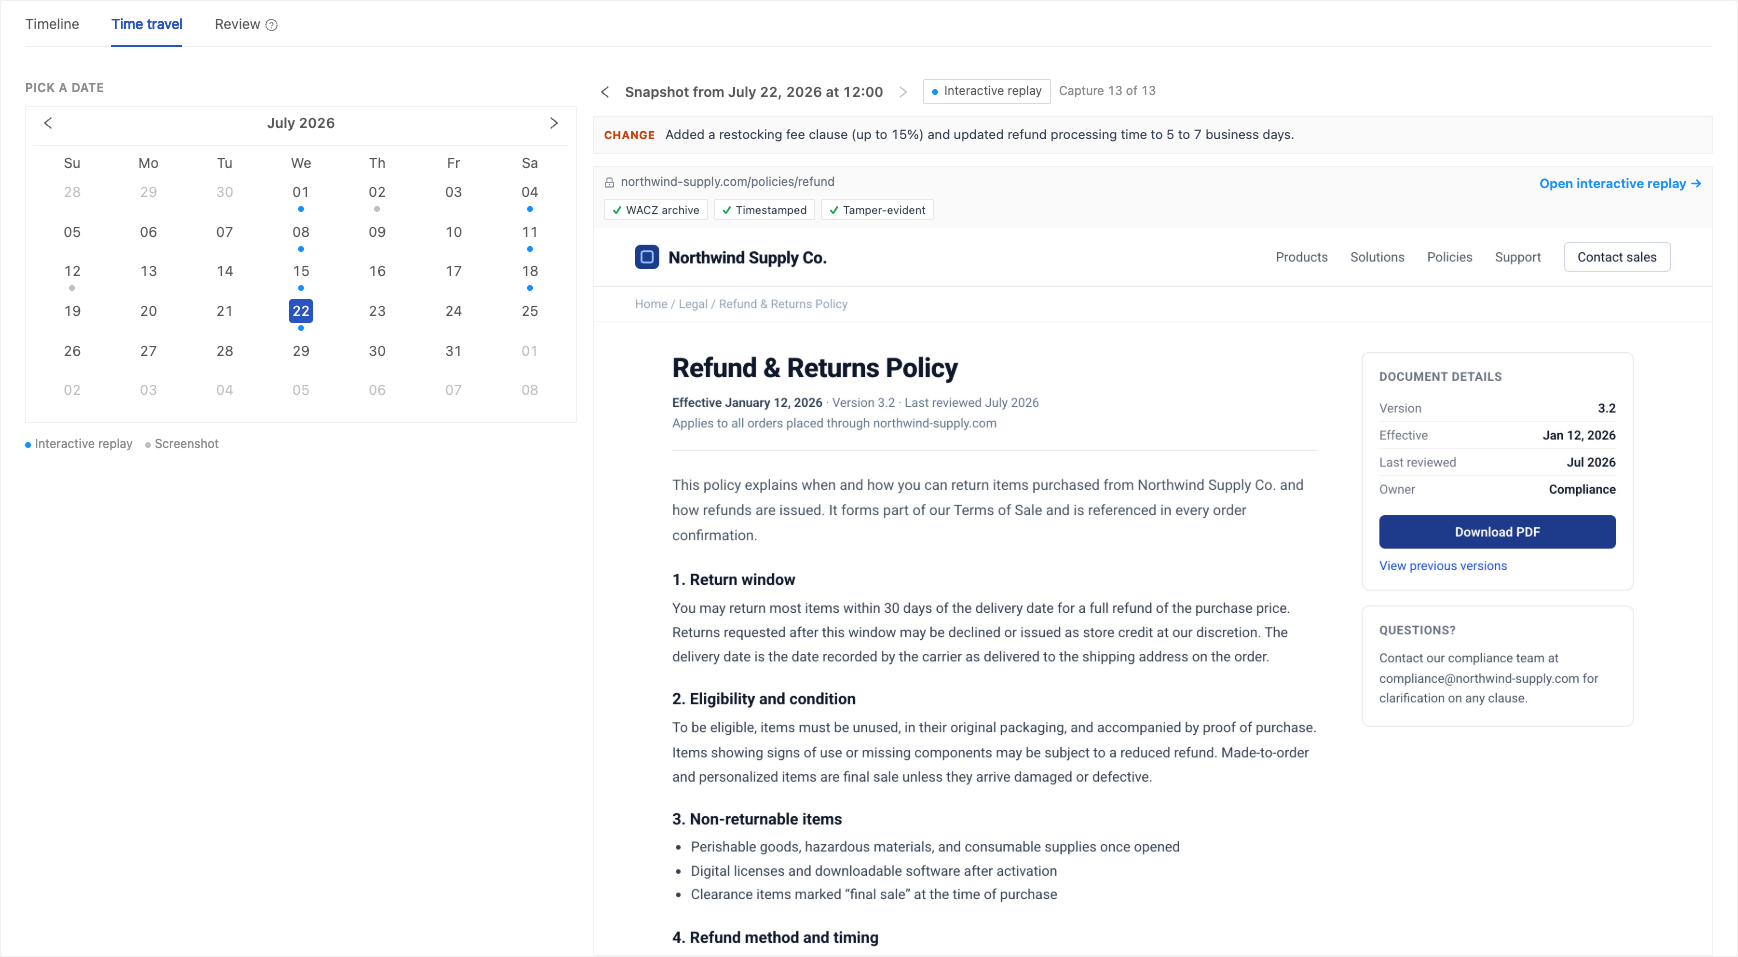Go to Home breadcrumb

coord(651,304)
